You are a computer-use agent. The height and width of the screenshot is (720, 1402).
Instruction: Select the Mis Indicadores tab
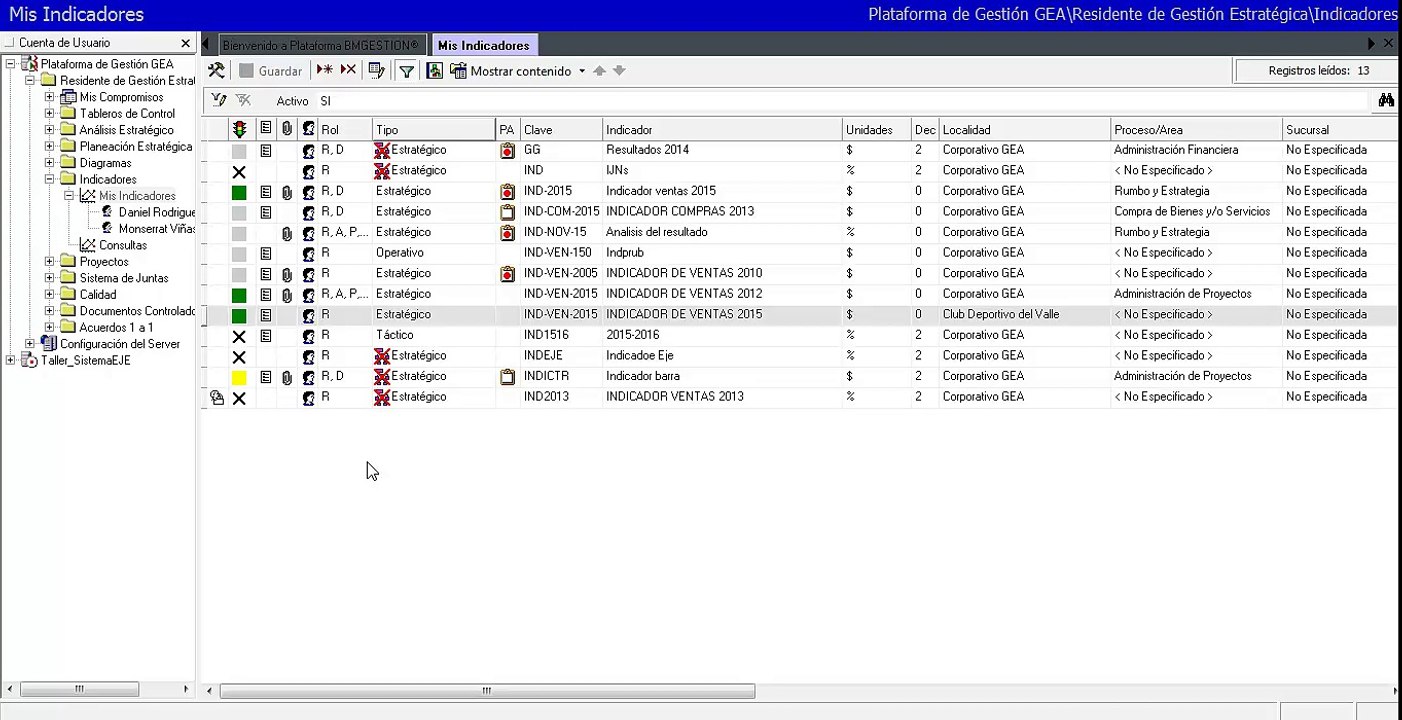(x=484, y=45)
